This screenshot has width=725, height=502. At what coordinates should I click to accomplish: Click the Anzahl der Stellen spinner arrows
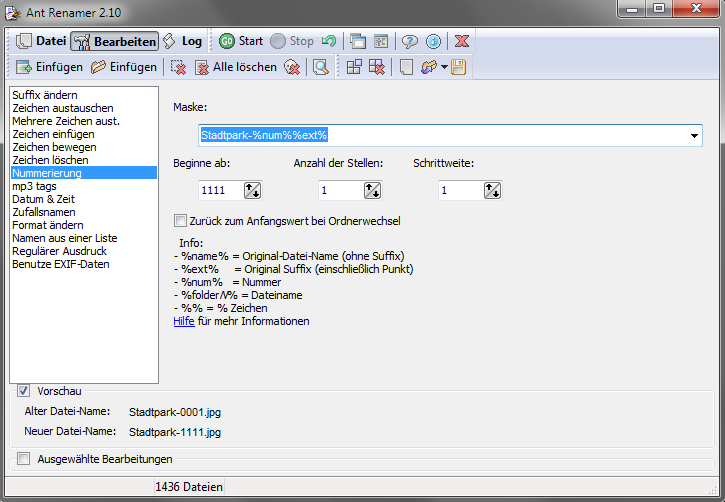pyautogui.click(x=373, y=190)
